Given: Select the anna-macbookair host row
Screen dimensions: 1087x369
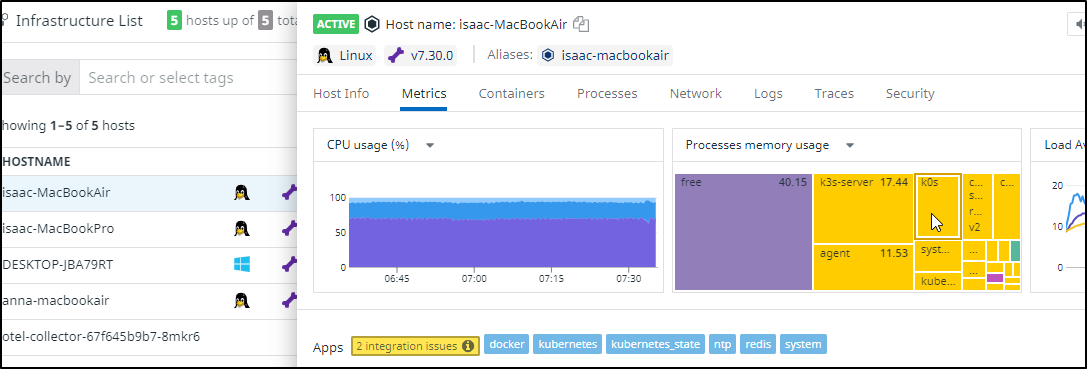Looking at the screenshot, I should click(148, 300).
